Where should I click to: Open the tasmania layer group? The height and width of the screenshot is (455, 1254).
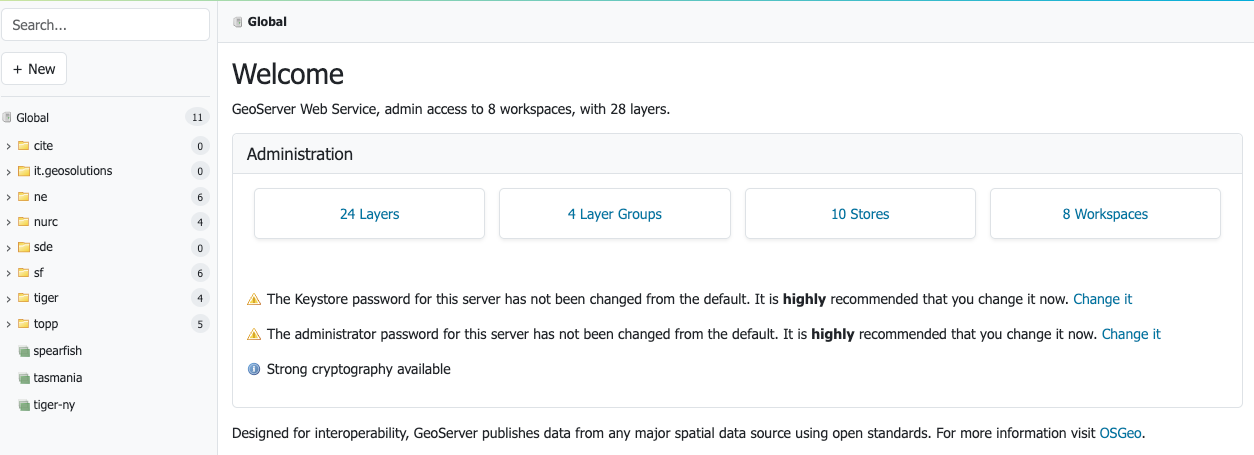coord(58,378)
